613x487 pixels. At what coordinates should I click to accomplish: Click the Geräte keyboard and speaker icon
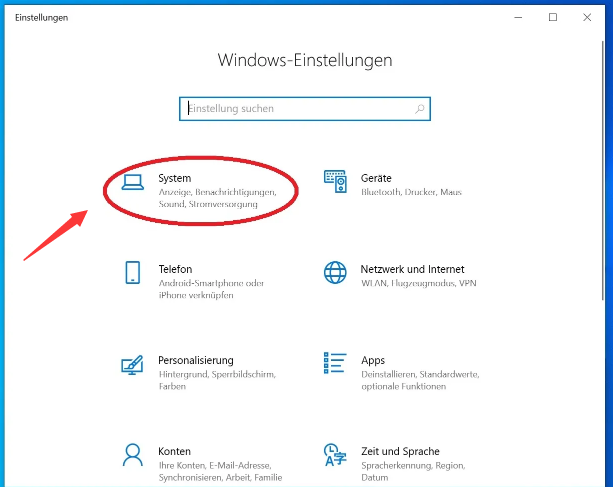tap(335, 181)
